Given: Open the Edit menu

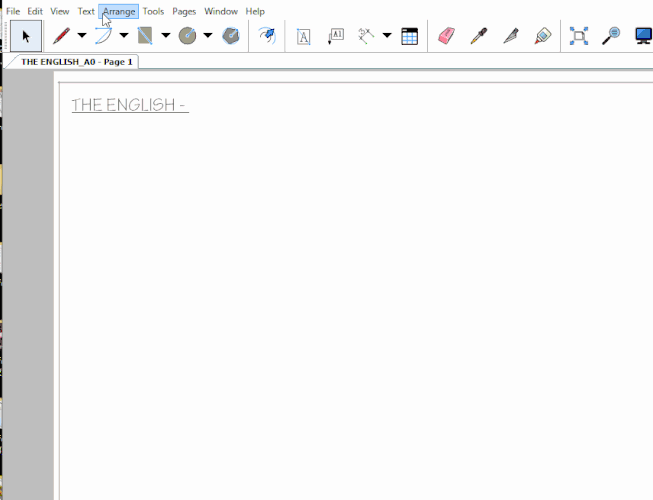Looking at the screenshot, I should pos(35,11).
